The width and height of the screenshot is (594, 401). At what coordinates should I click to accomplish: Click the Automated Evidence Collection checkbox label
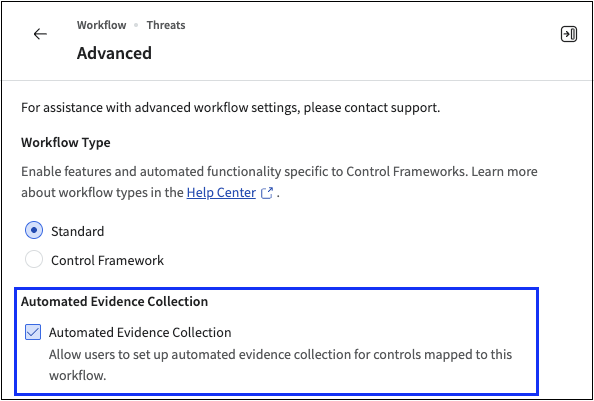(x=140, y=332)
